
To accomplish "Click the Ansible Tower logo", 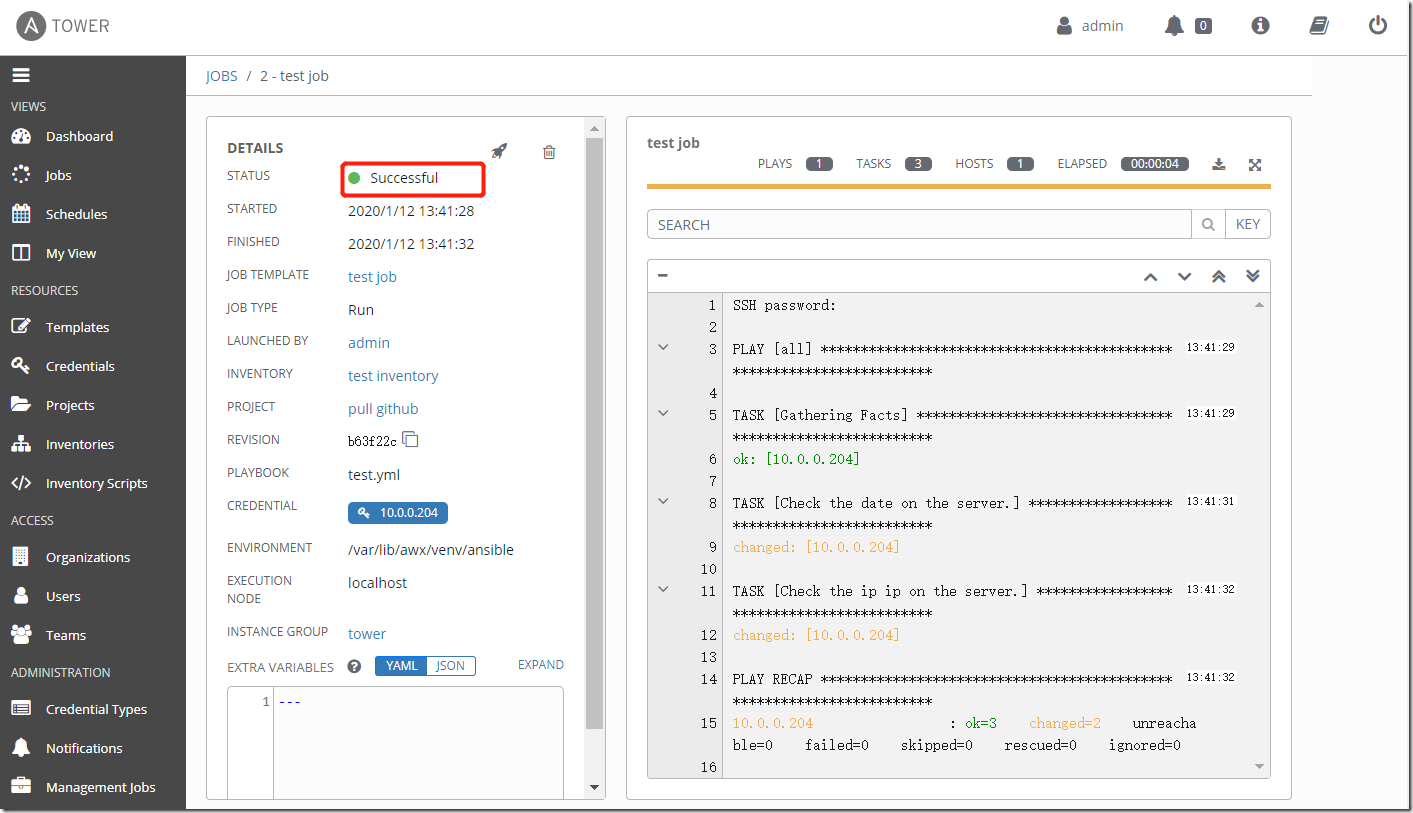I will point(64,26).
